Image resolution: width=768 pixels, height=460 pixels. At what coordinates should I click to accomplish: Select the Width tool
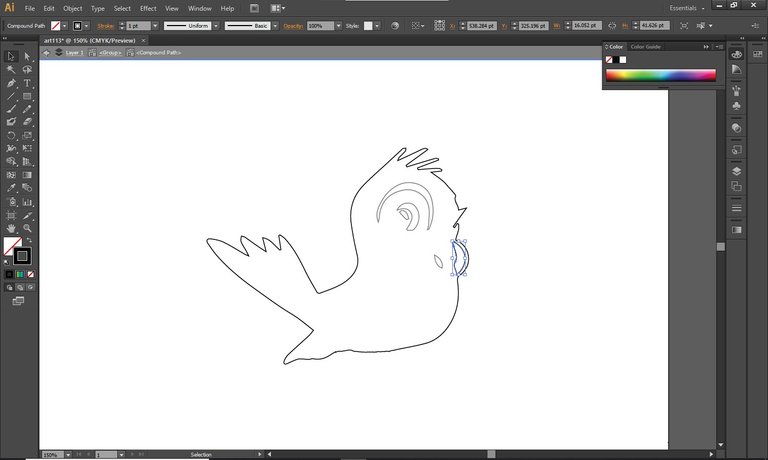pyautogui.click(x=11, y=148)
